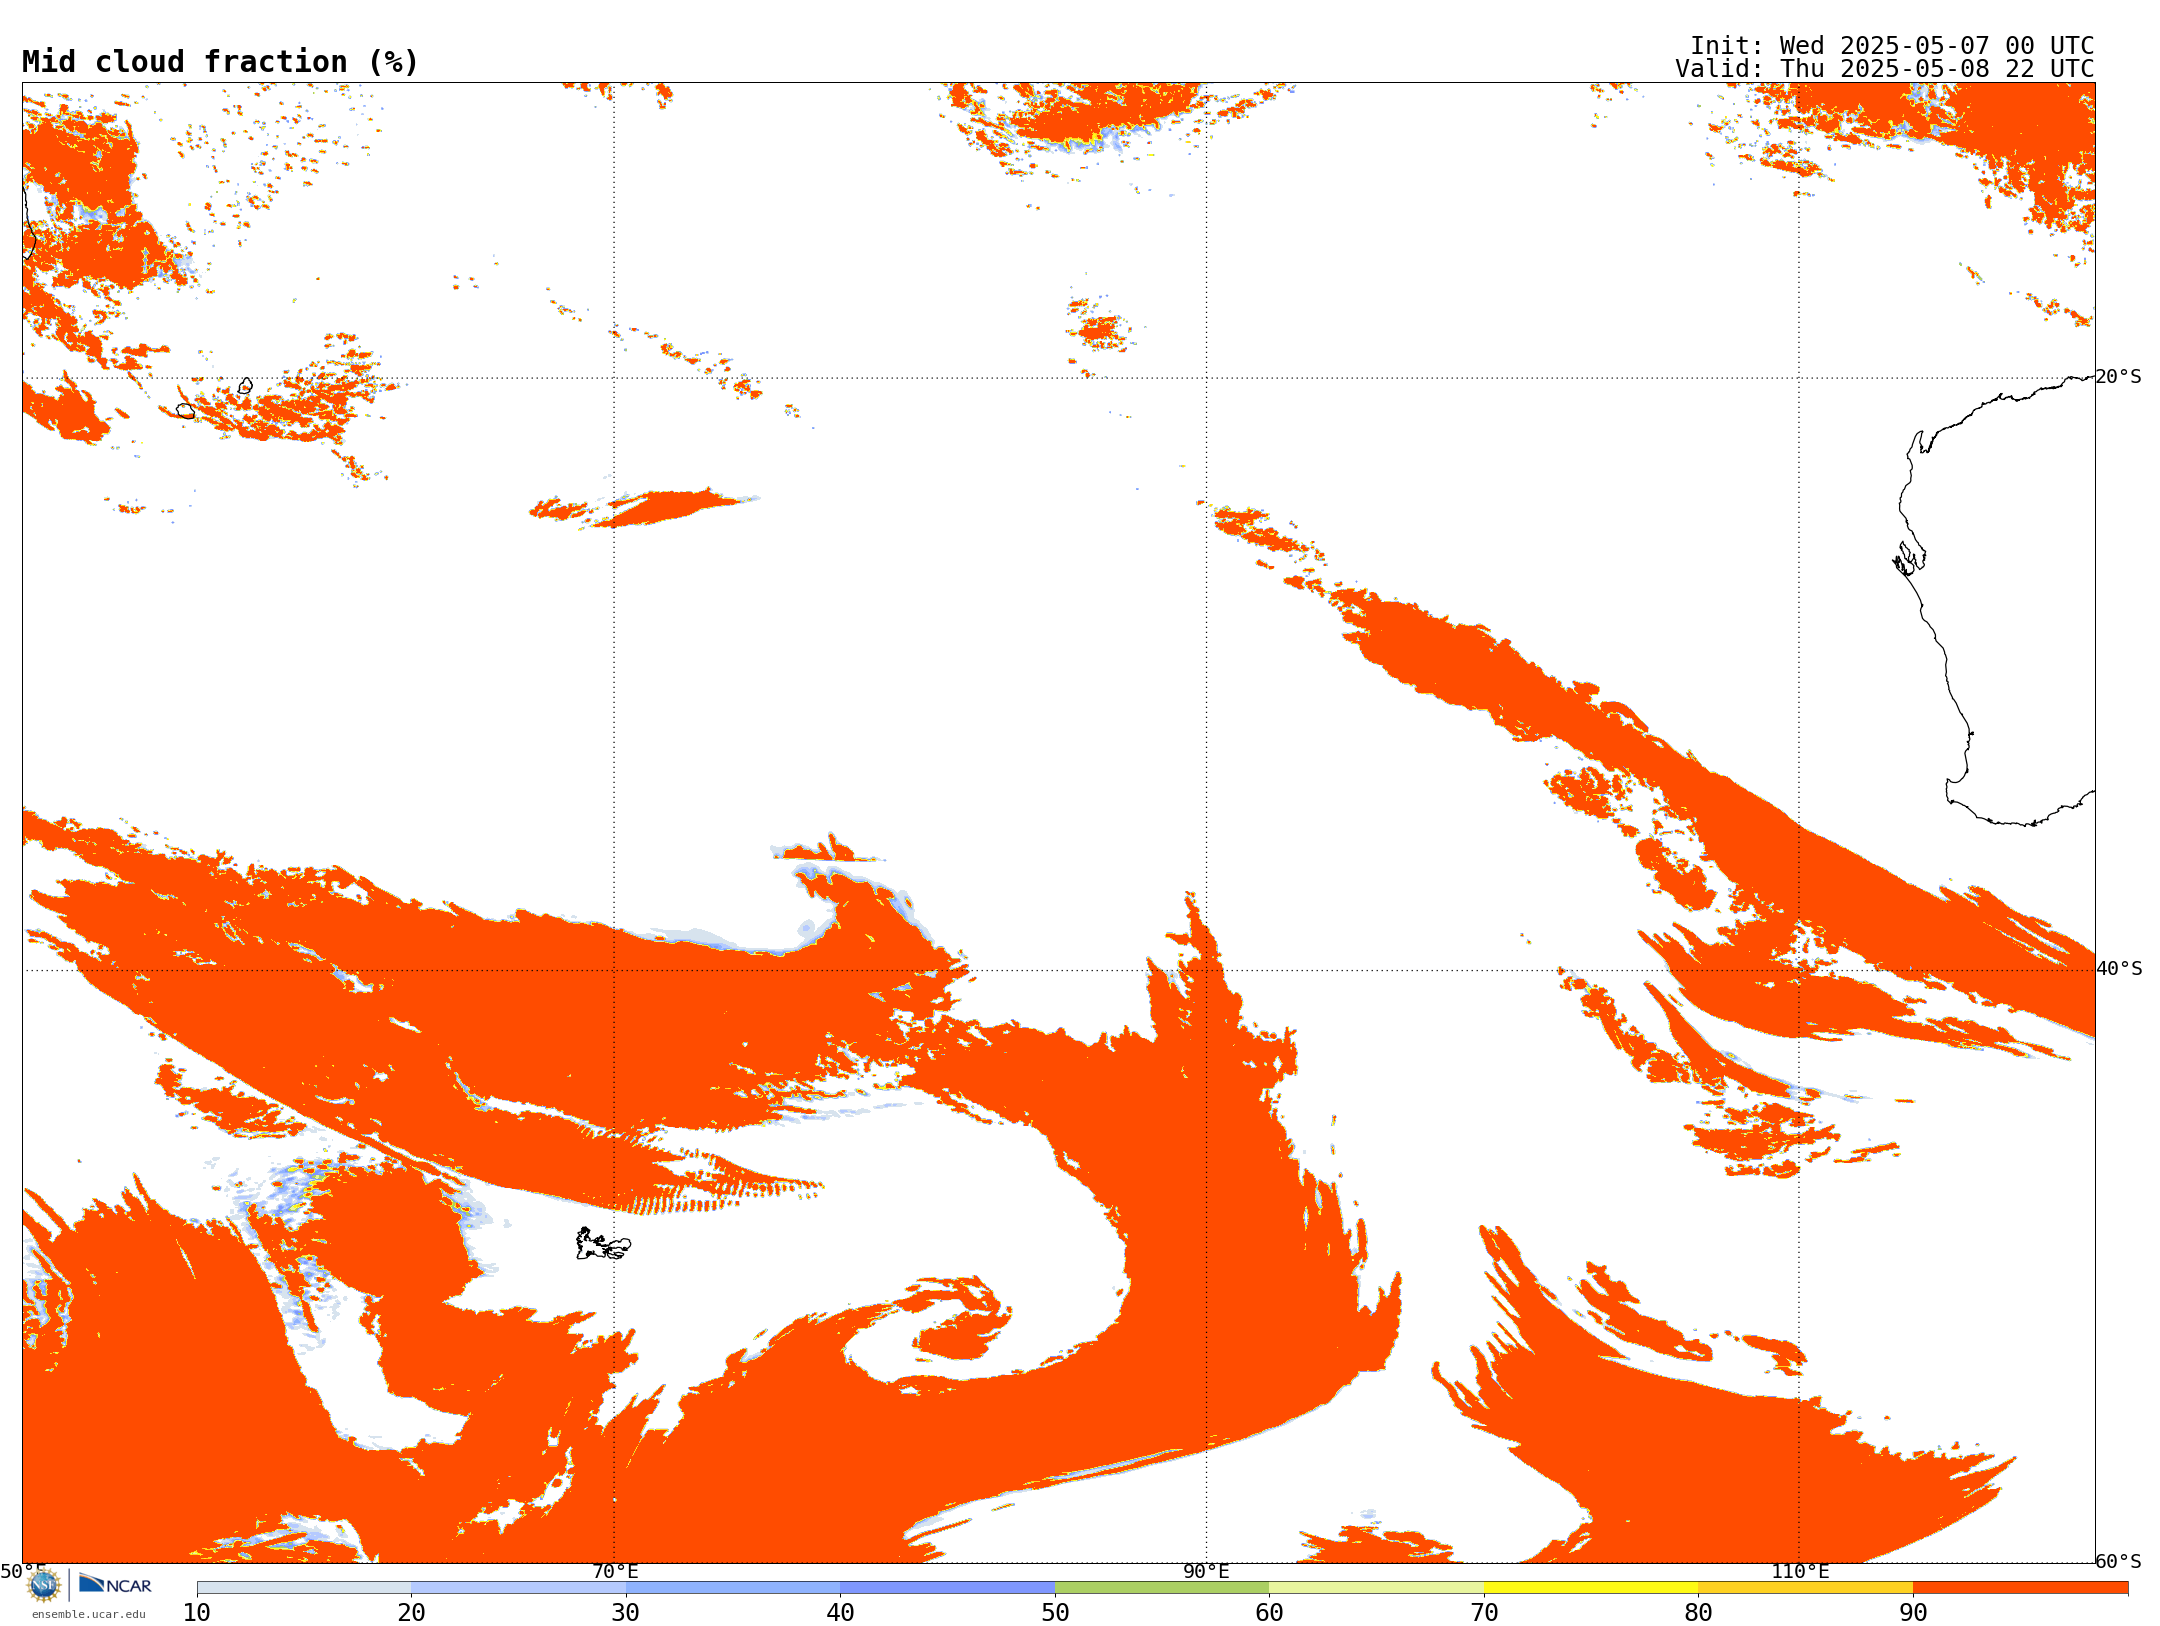
Task: Click the colorbar tick label 50
Action: [1055, 1613]
